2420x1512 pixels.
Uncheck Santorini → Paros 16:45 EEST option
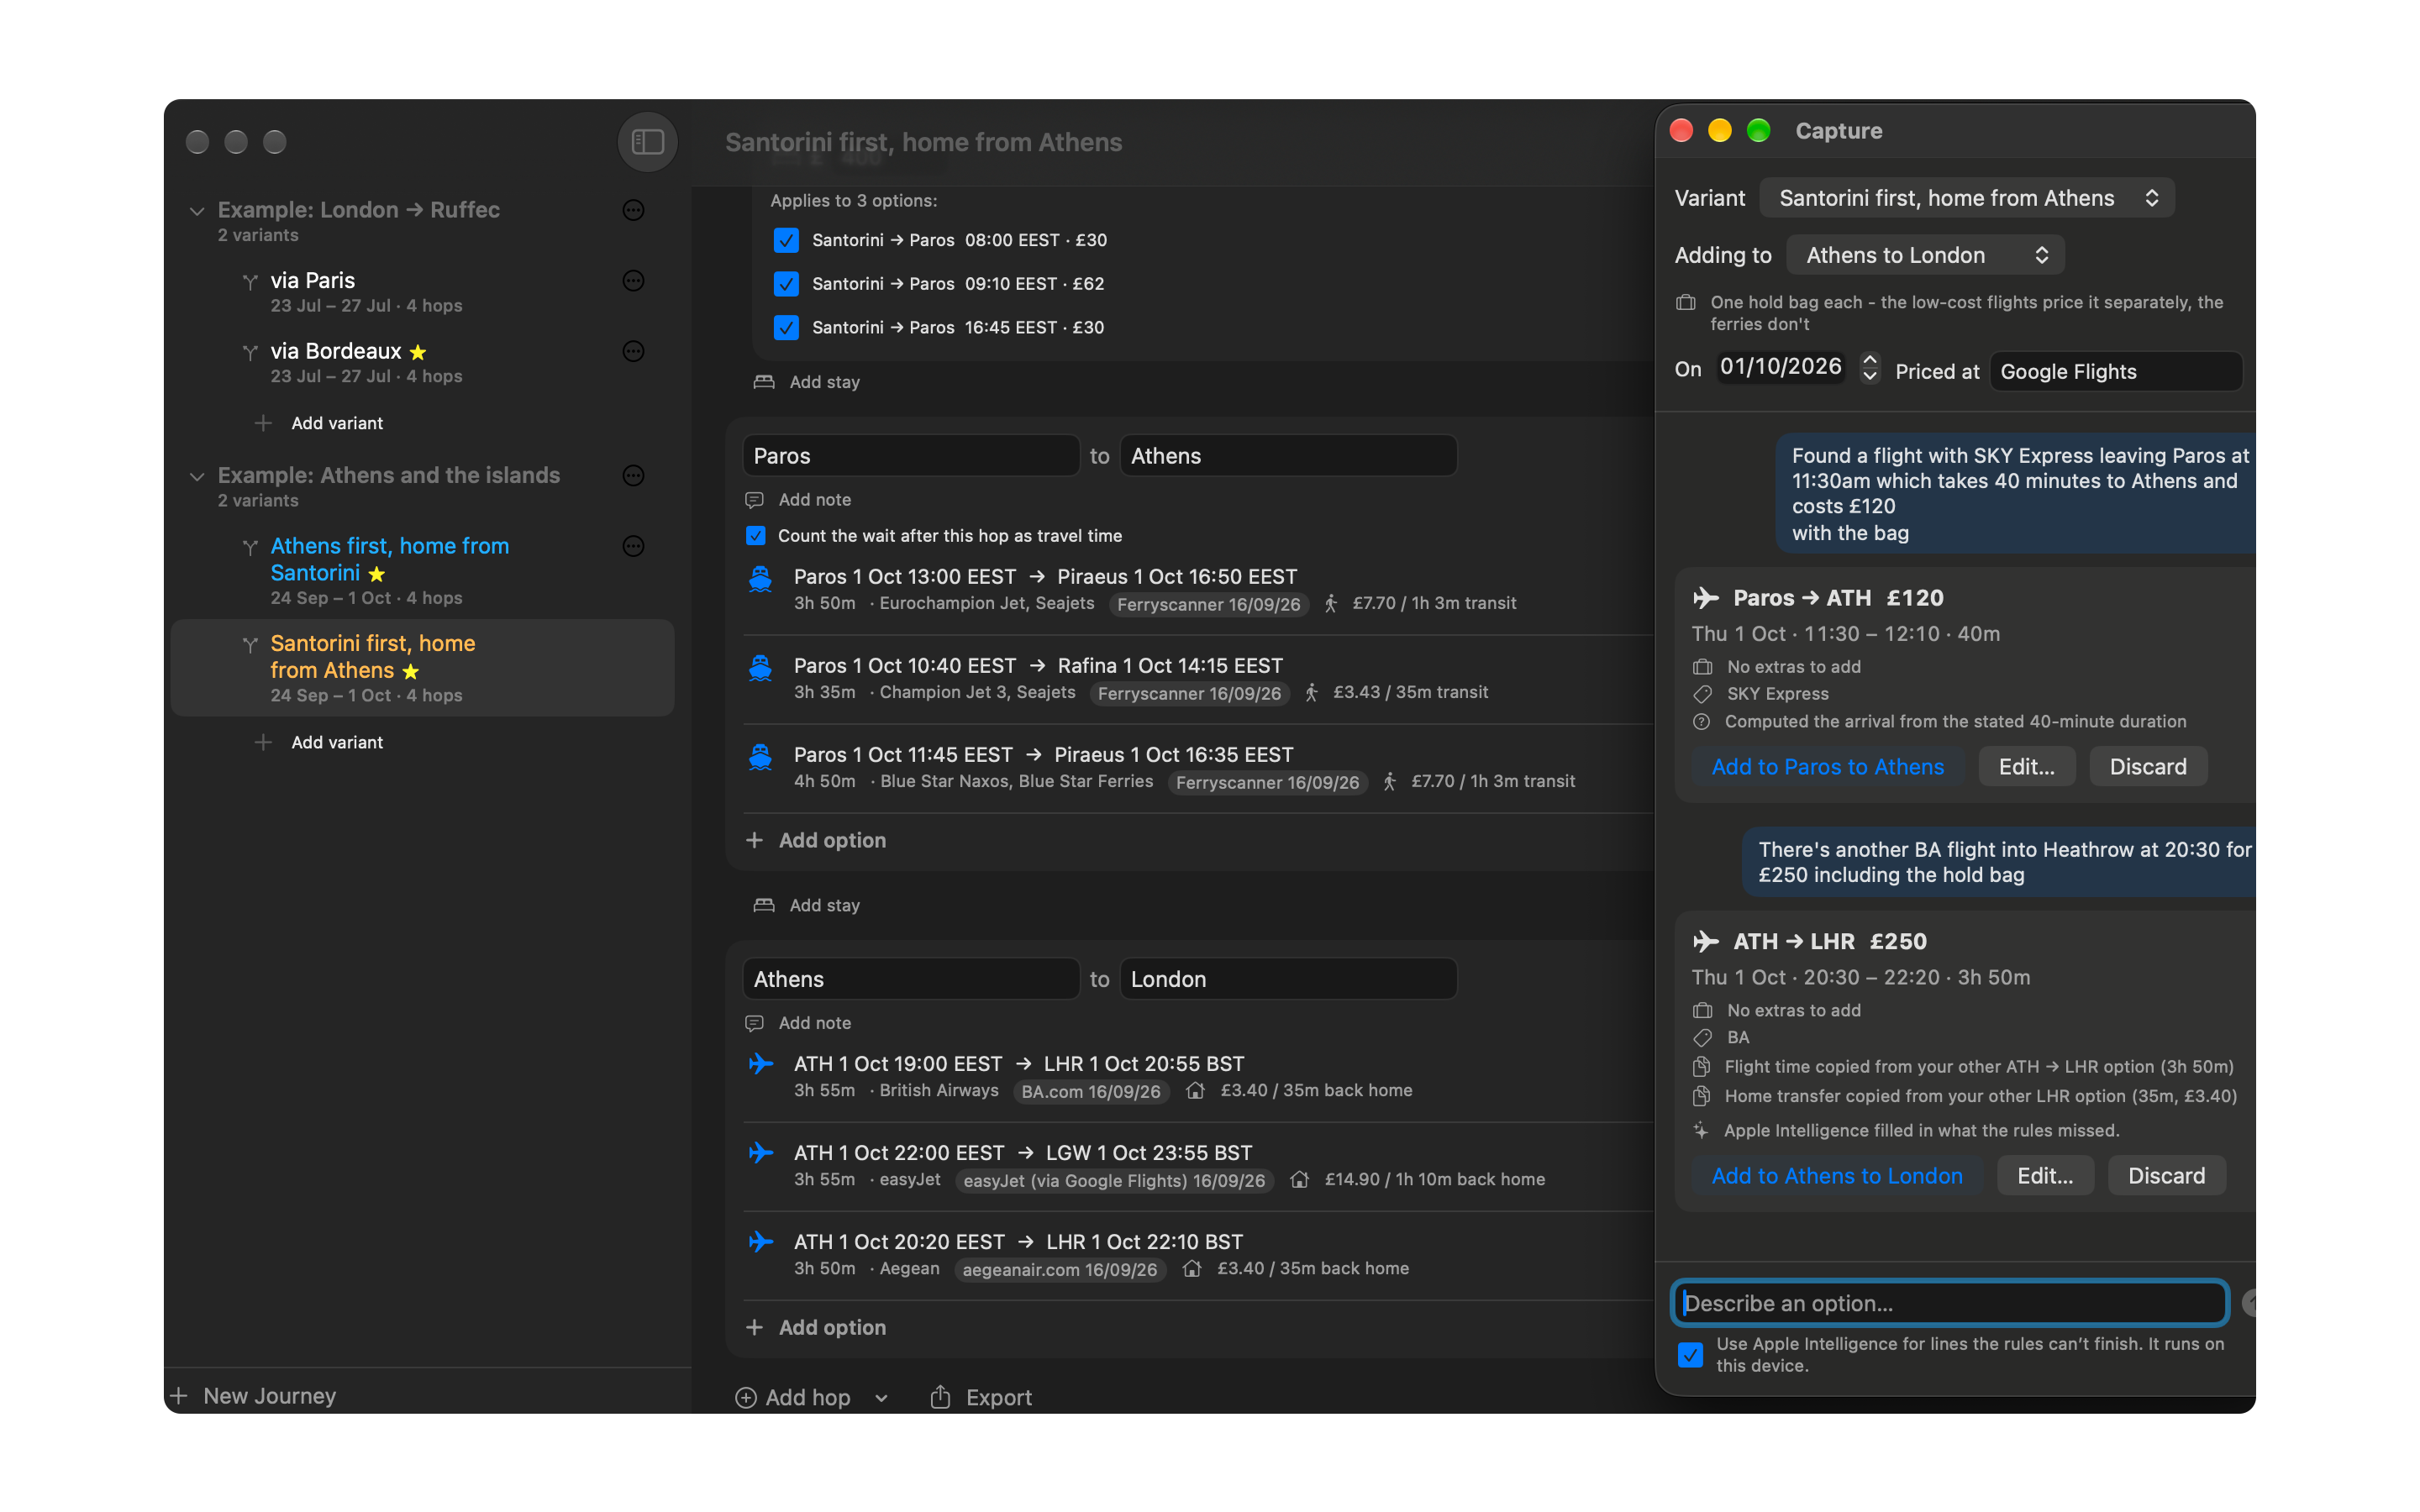(x=786, y=328)
